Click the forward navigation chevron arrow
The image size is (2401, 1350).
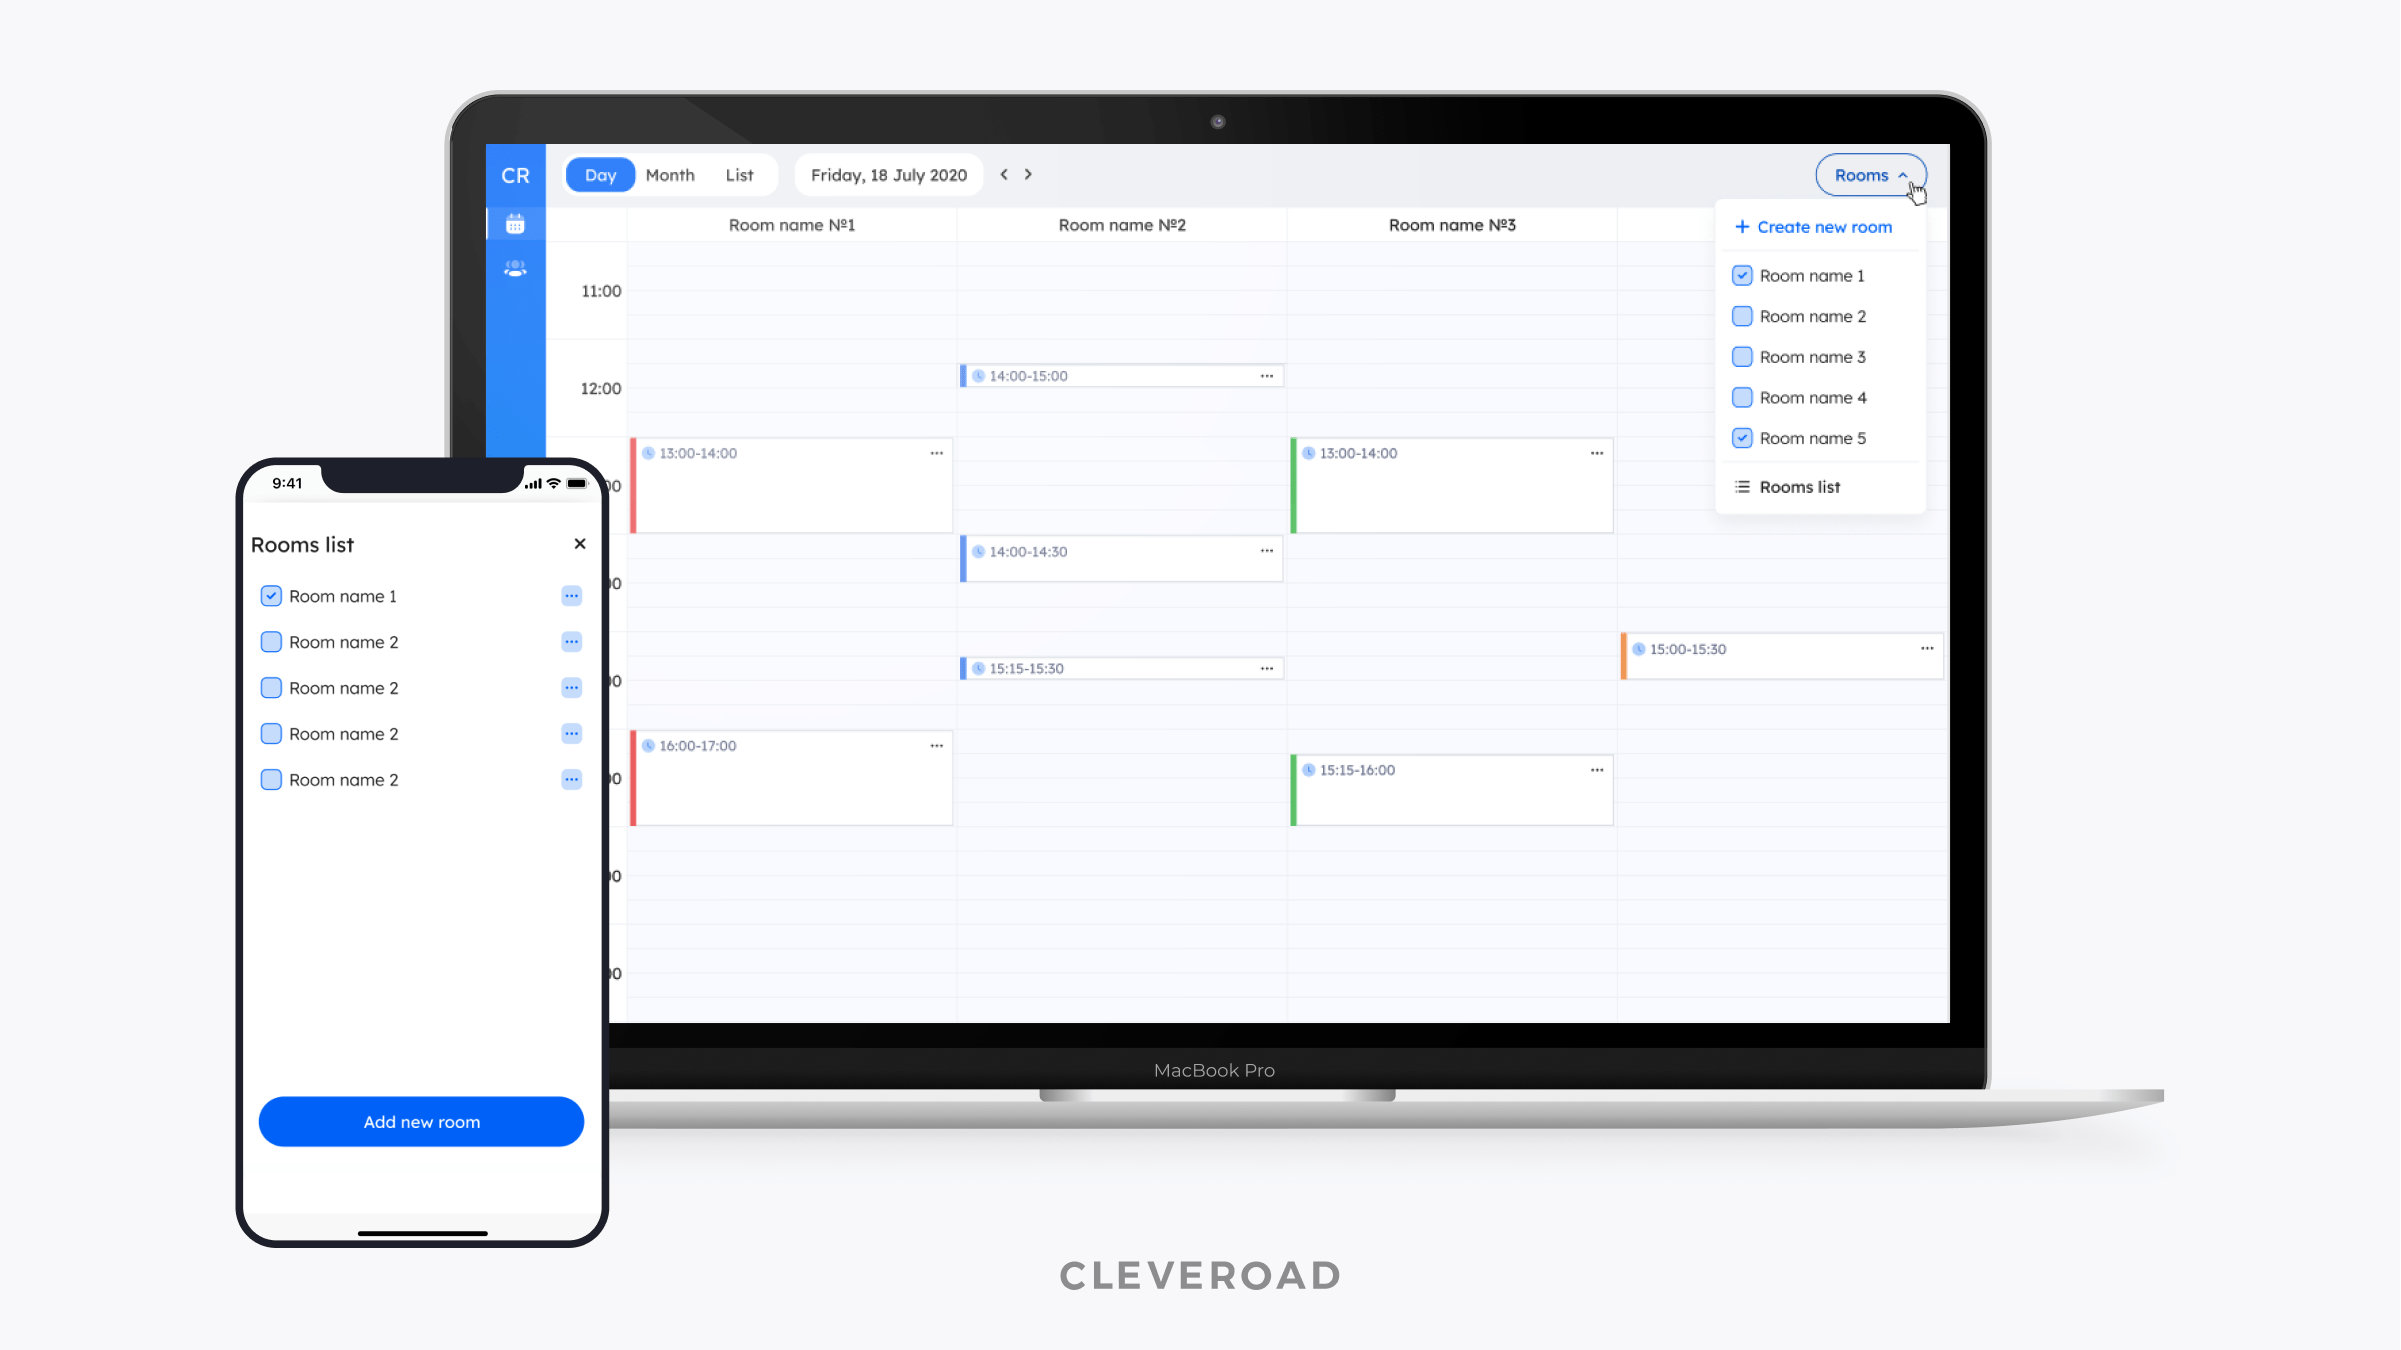(1027, 175)
